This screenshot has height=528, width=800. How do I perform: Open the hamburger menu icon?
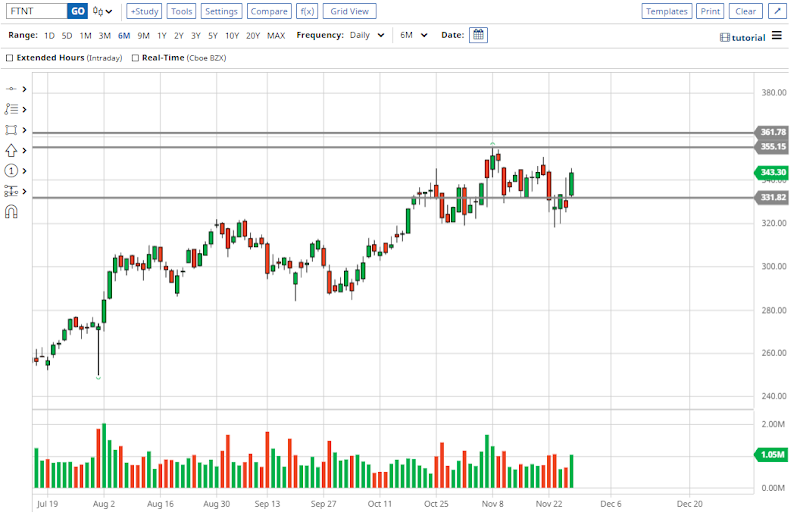[777, 36]
